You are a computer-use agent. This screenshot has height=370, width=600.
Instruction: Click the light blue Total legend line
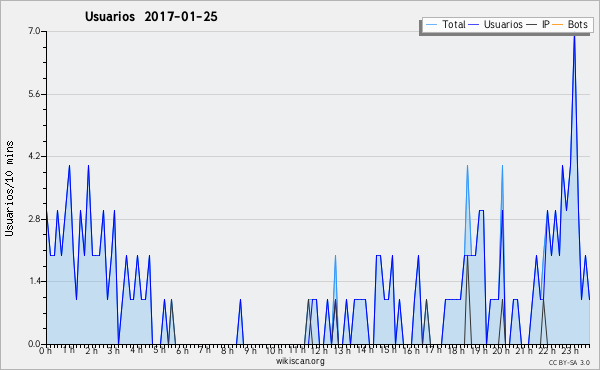[x=431, y=25]
